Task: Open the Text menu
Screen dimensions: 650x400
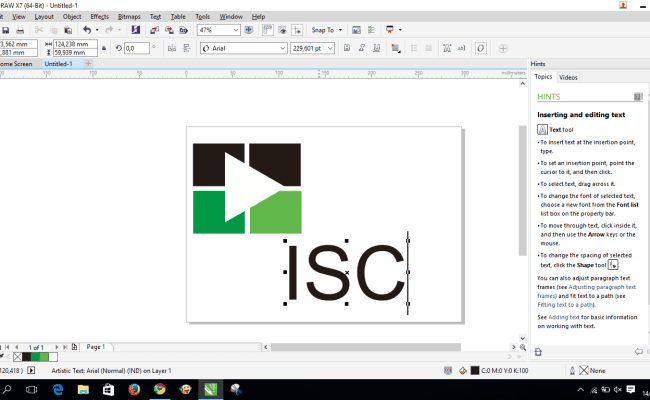Action: click(155, 17)
